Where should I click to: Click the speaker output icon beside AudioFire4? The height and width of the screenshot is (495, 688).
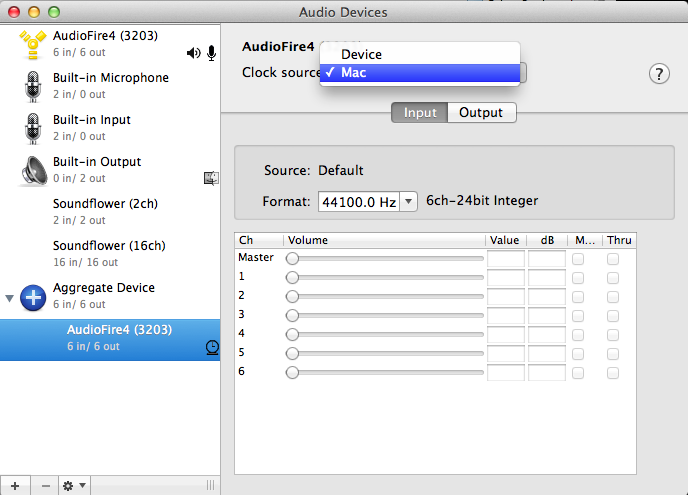[194, 53]
